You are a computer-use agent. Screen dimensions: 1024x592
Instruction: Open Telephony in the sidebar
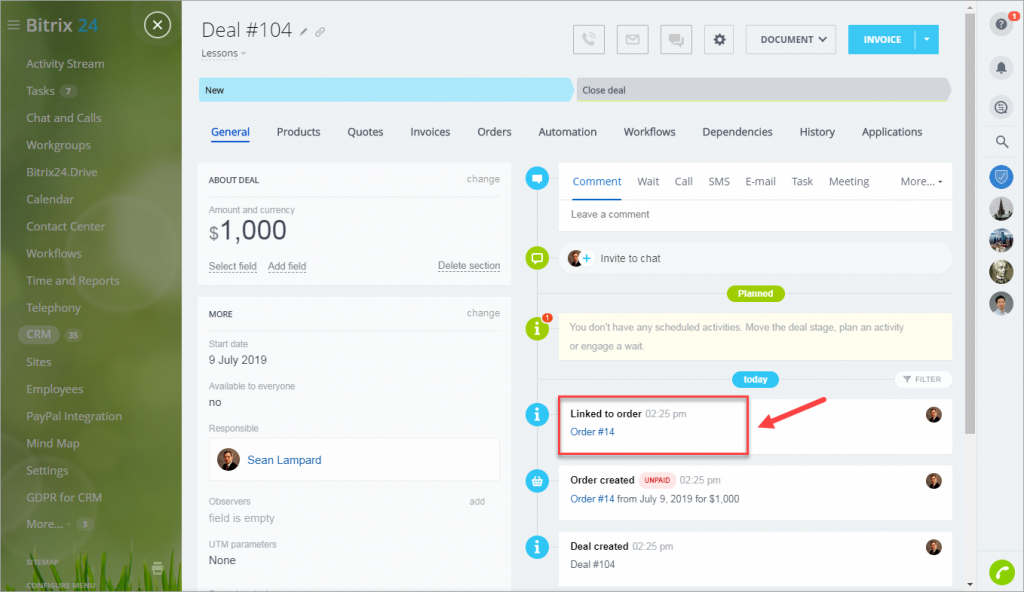tap(54, 308)
